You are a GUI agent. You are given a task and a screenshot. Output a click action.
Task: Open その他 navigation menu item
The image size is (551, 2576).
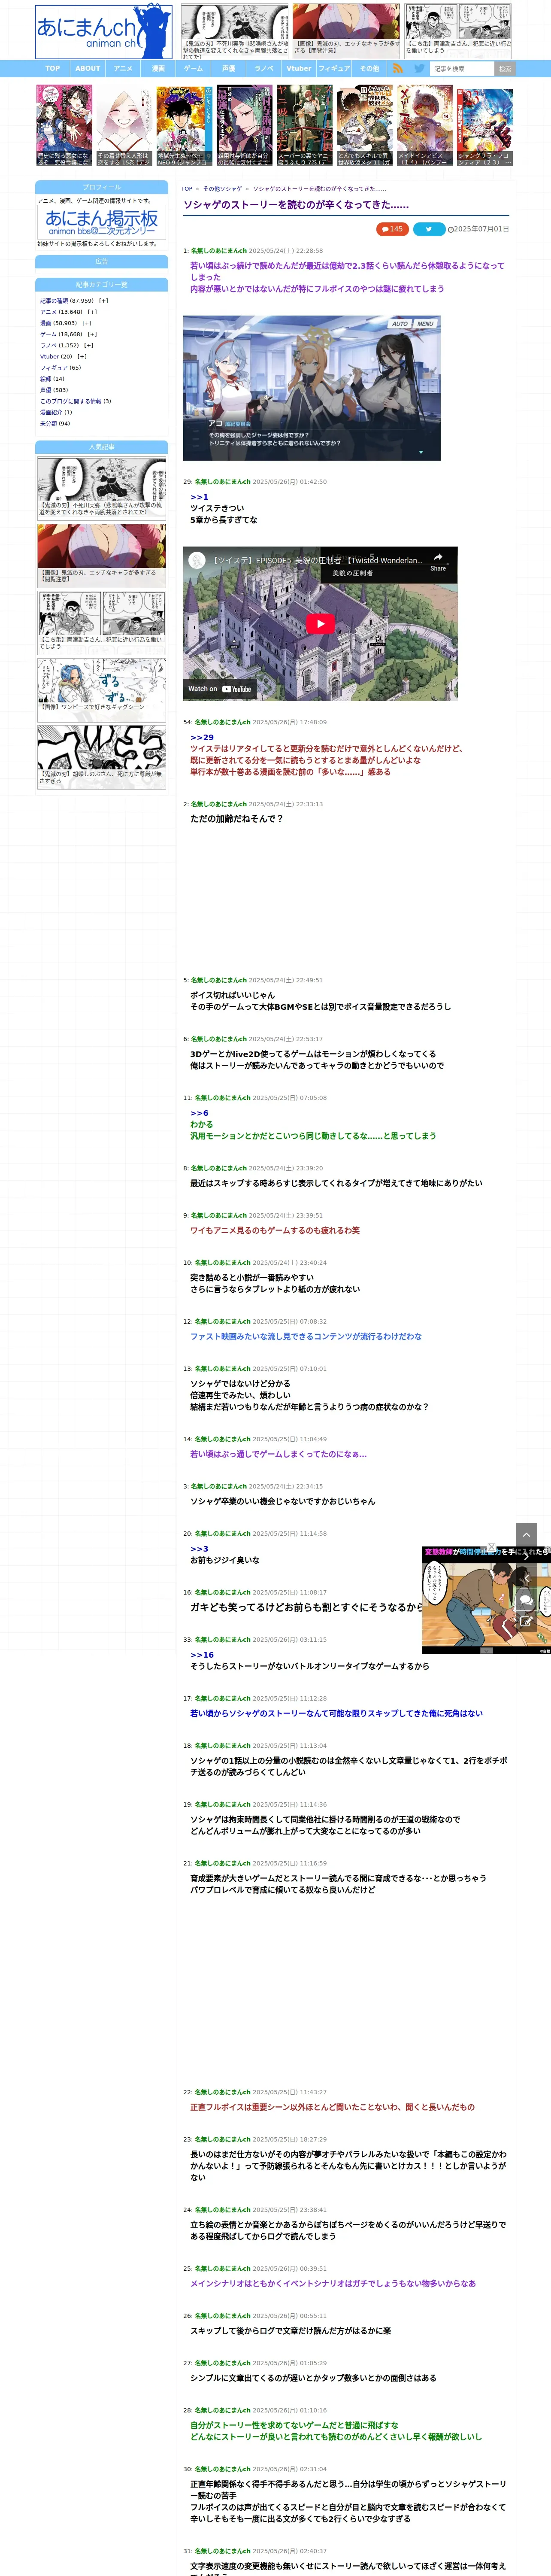(370, 69)
